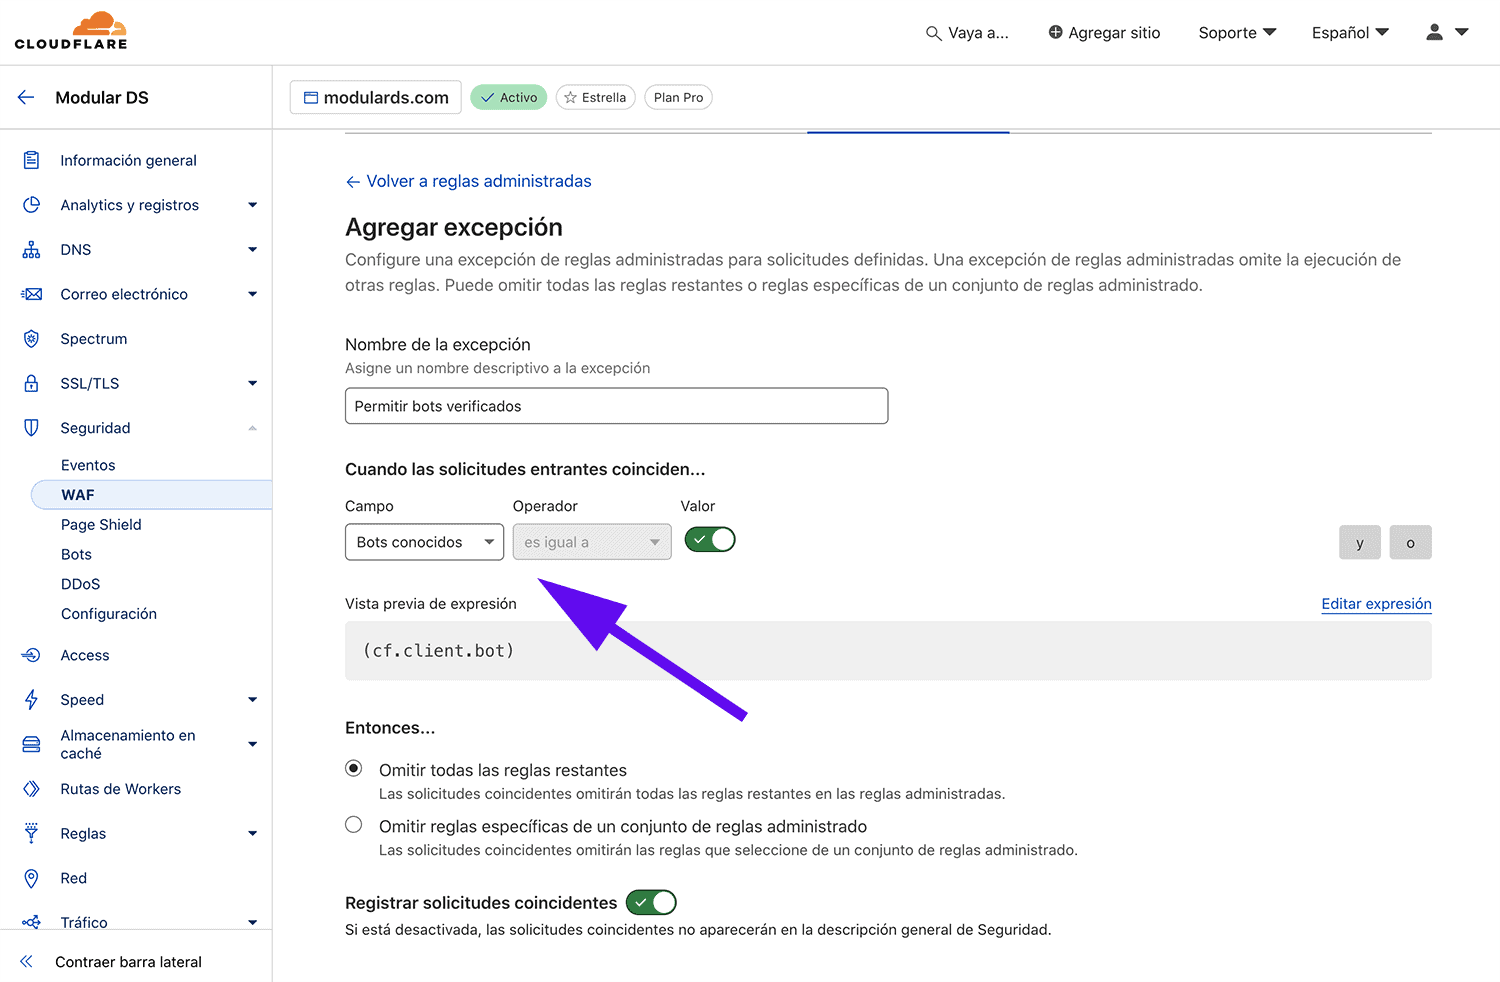Toggle the Valor switch for Bots conocidos
The height and width of the screenshot is (982, 1500).
710,540
